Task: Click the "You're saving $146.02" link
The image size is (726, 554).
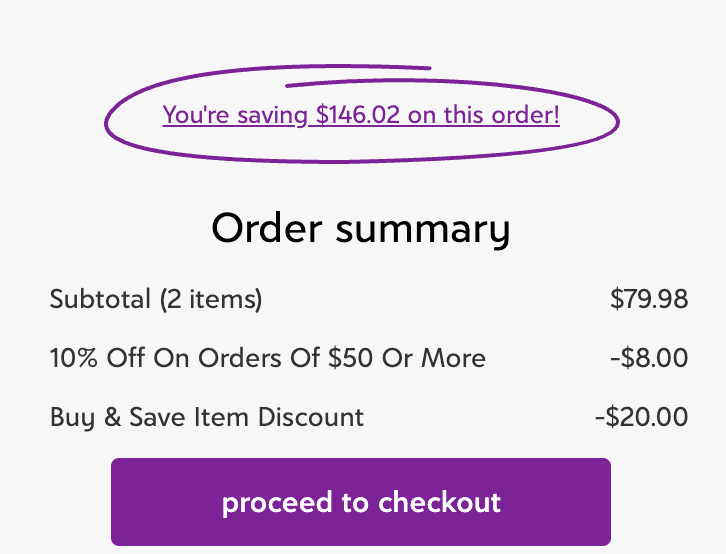Action: [x=360, y=115]
